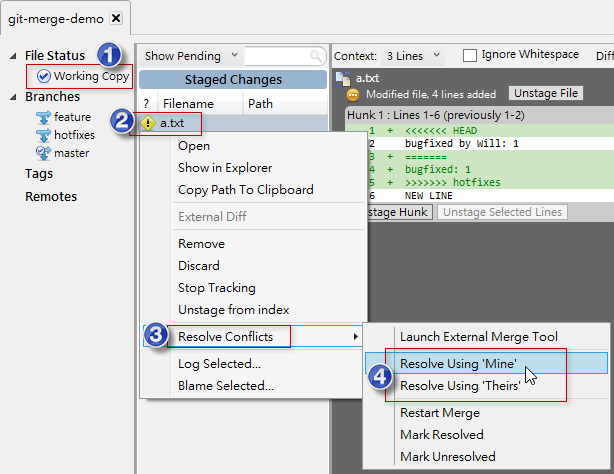Click the master branch icon
Image resolution: width=614 pixels, height=474 pixels.
click(43, 153)
